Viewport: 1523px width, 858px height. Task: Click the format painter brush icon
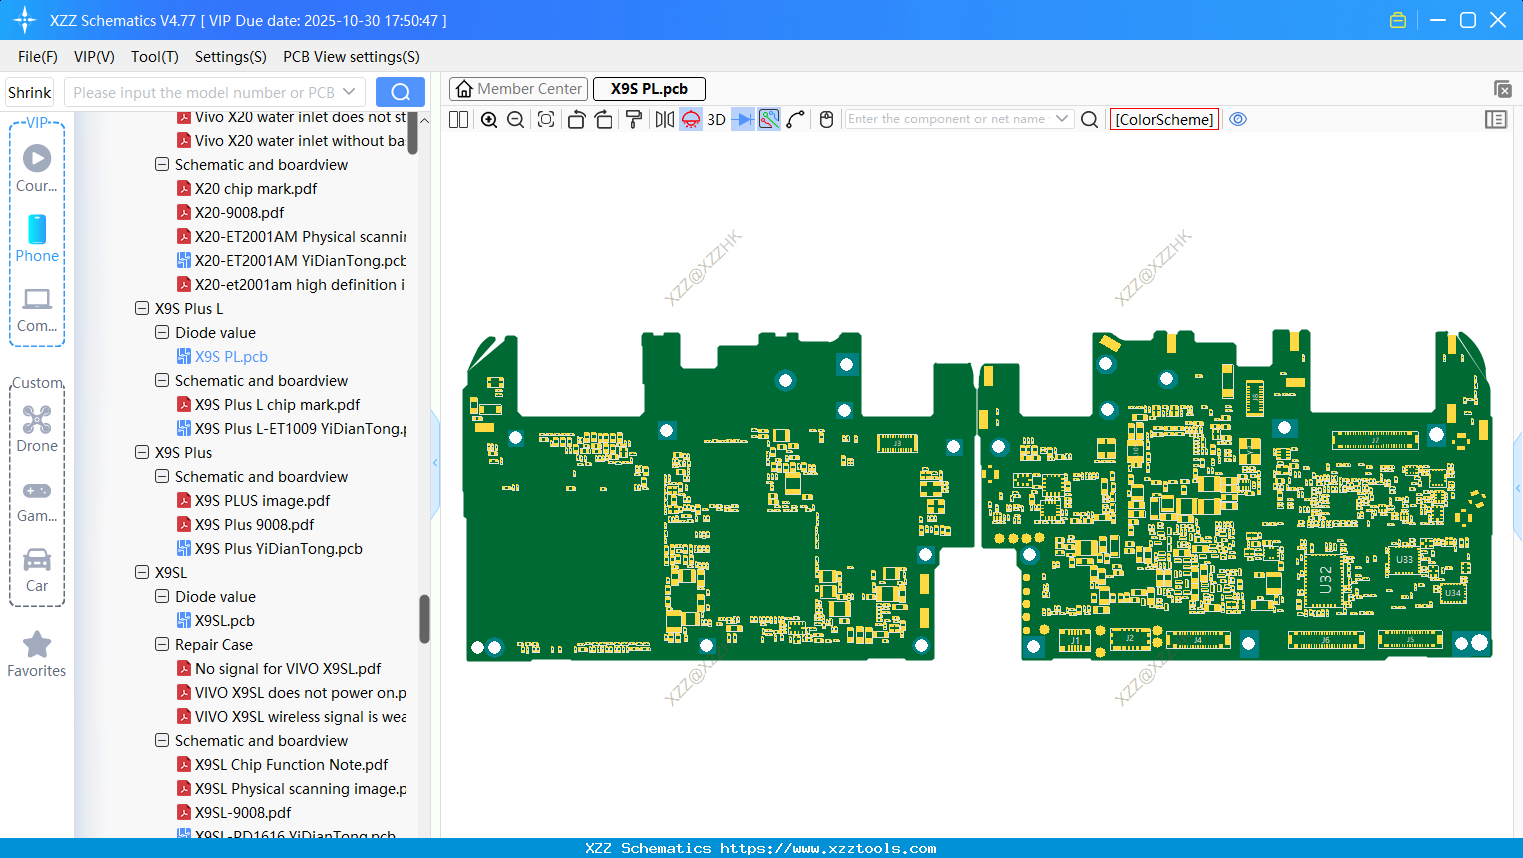tap(634, 120)
